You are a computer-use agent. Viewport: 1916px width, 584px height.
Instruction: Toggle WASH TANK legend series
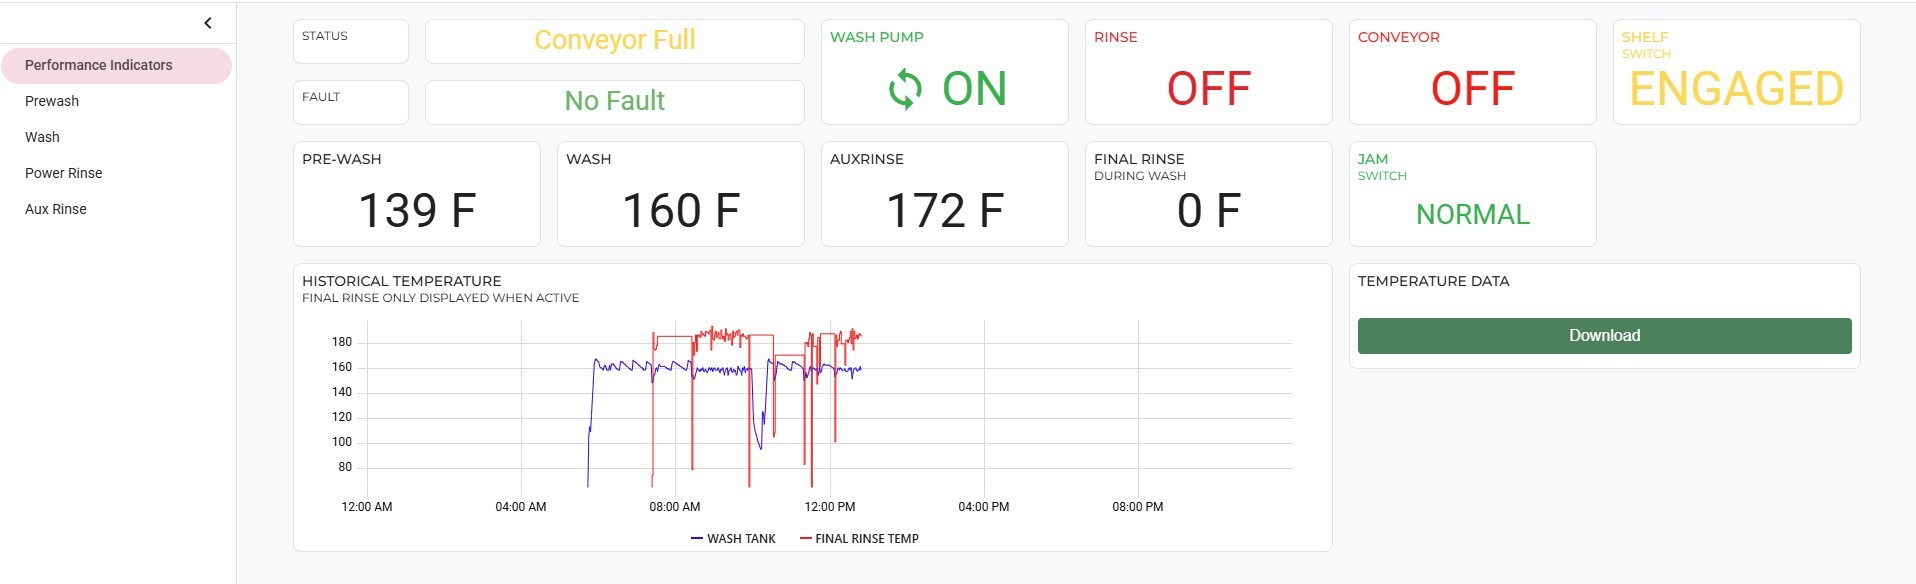click(733, 539)
